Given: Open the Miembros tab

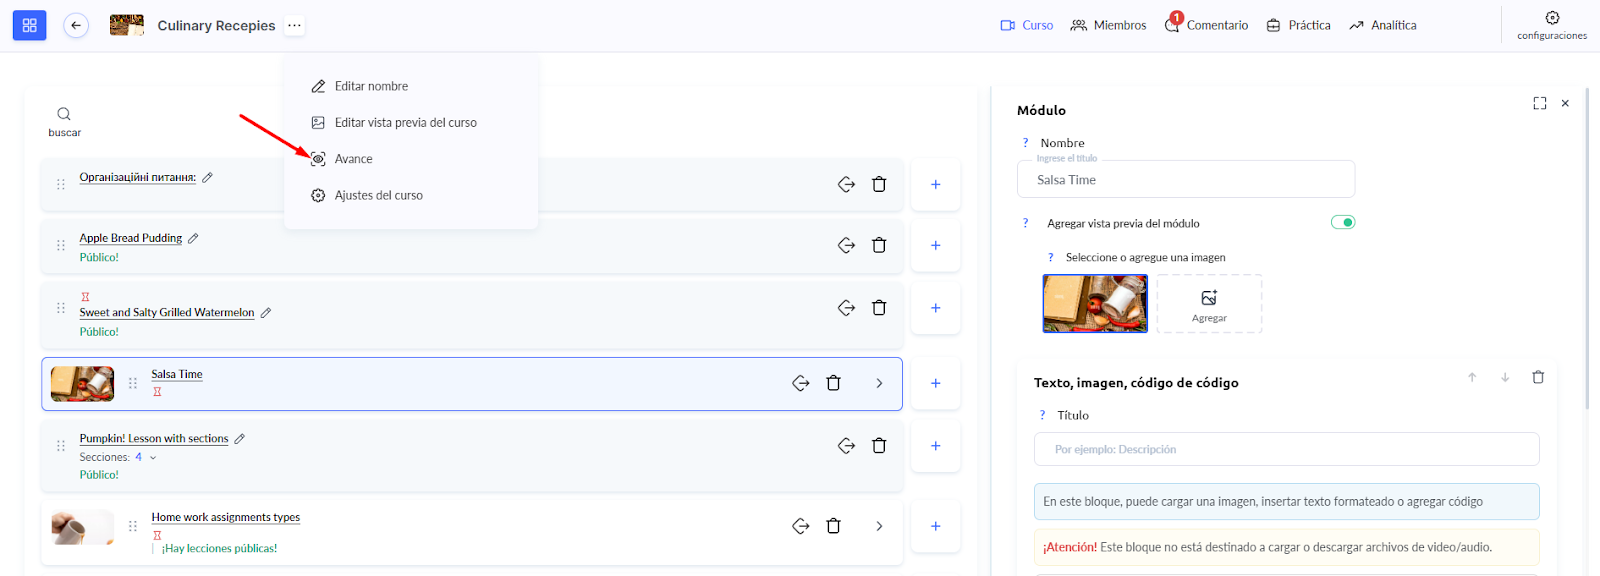Looking at the screenshot, I should point(1108,25).
